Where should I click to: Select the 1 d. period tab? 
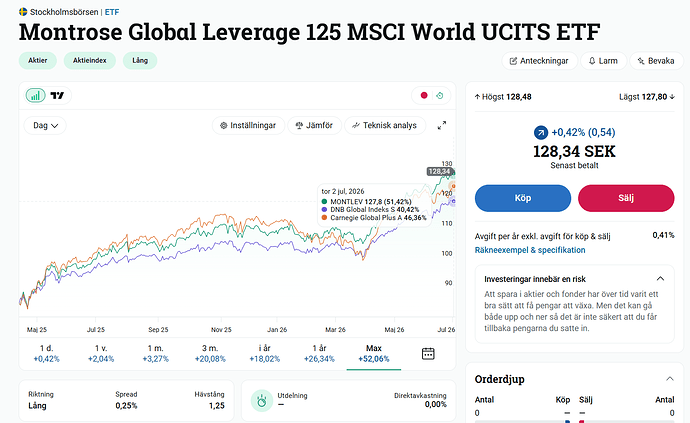(47, 353)
